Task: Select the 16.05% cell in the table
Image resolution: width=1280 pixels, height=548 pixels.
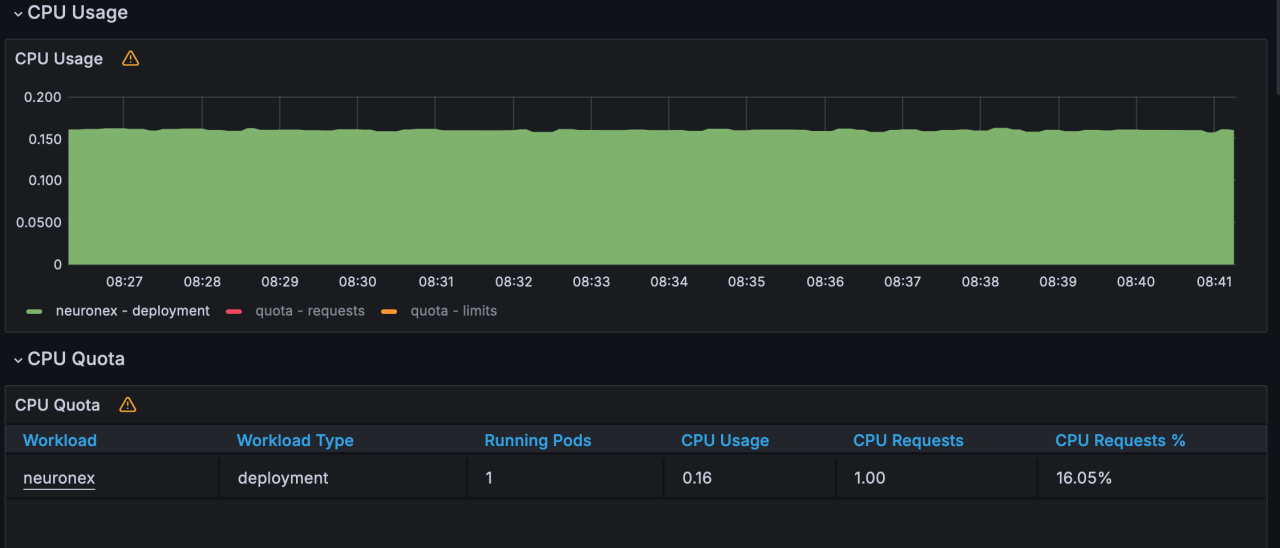Action: pyautogui.click(x=1084, y=478)
